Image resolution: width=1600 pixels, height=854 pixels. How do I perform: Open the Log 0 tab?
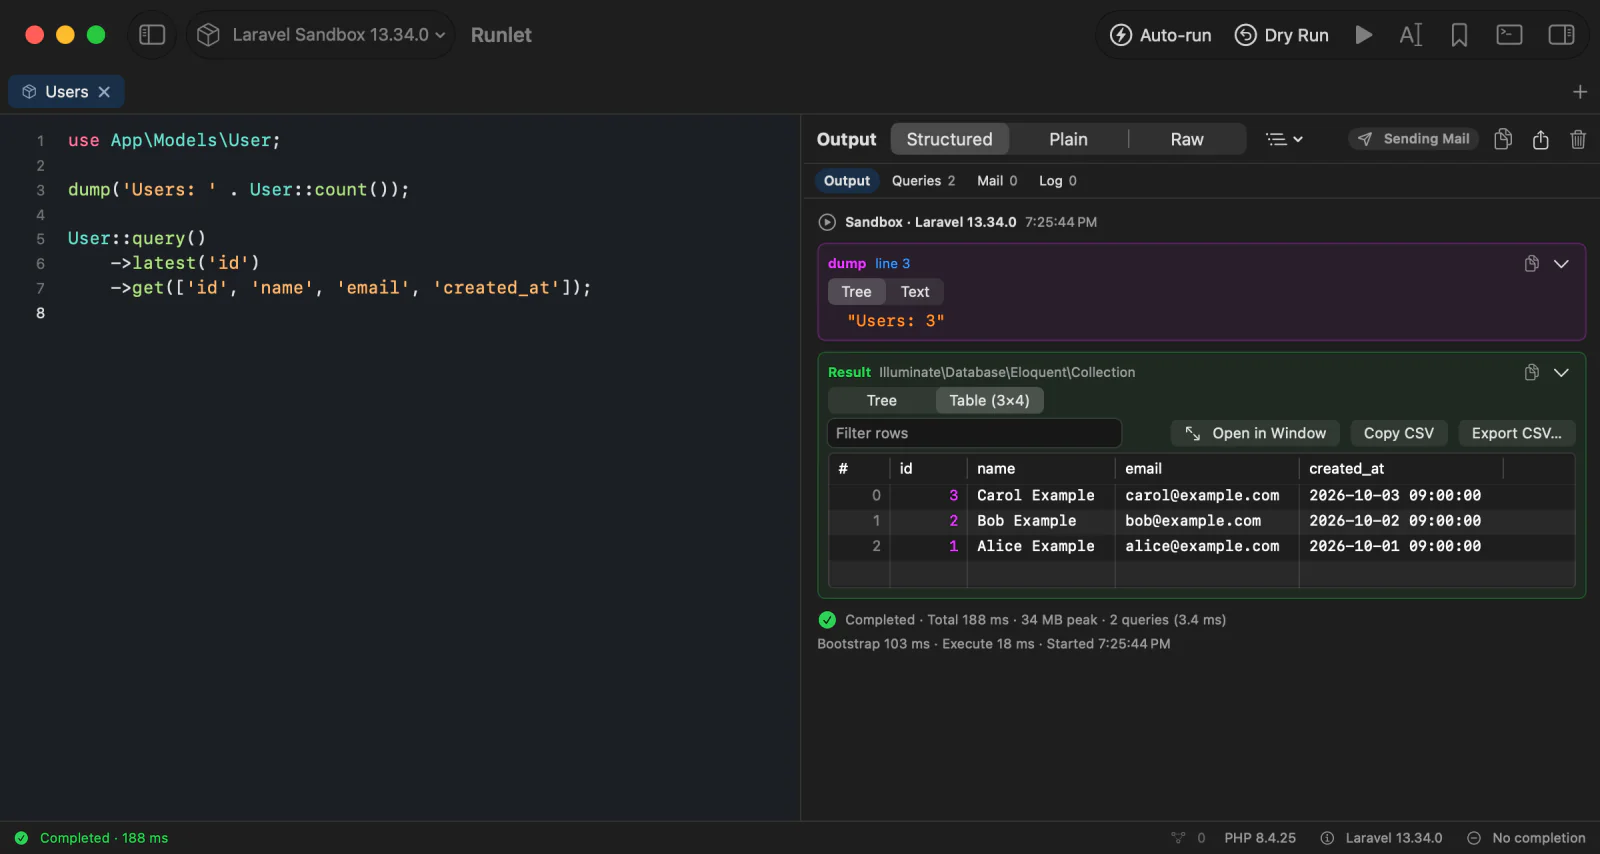1057,181
